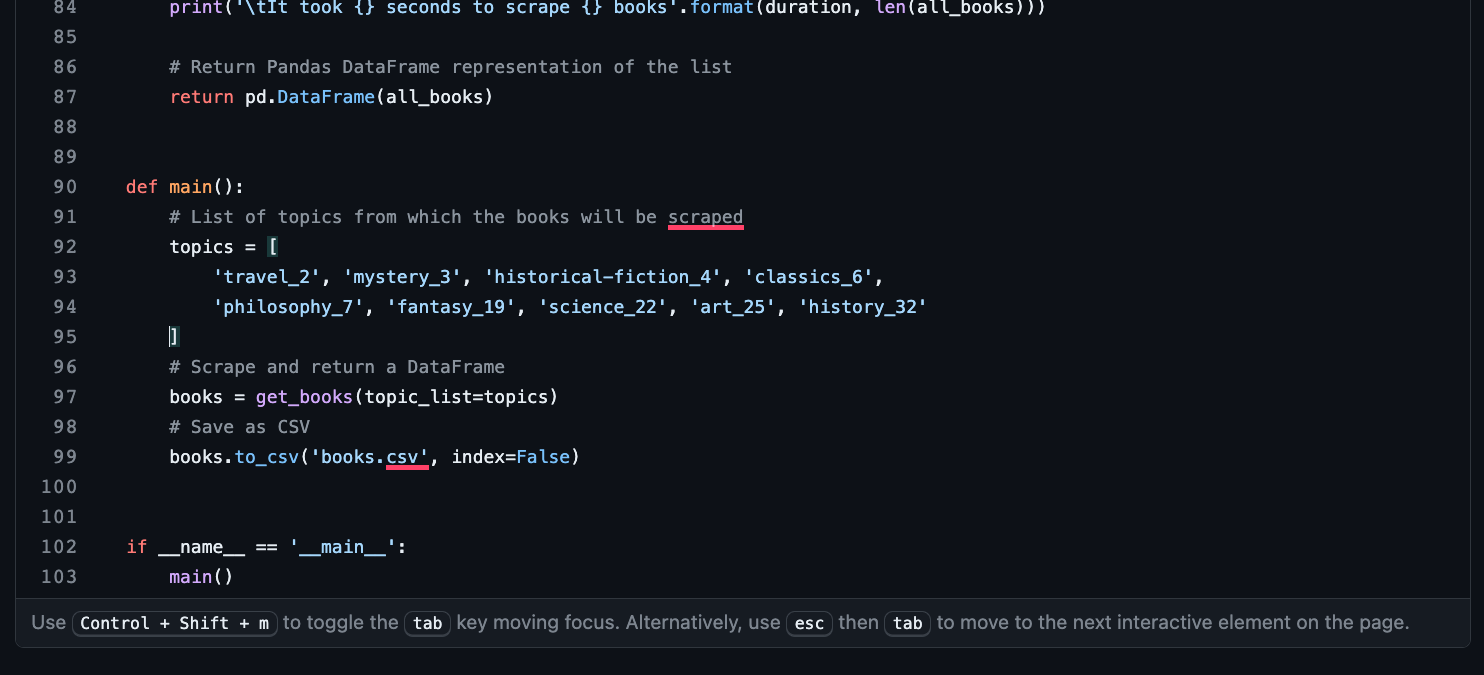The width and height of the screenshot is (1484, 675).
Task: Click line number 102
Action: click(59, 546)
